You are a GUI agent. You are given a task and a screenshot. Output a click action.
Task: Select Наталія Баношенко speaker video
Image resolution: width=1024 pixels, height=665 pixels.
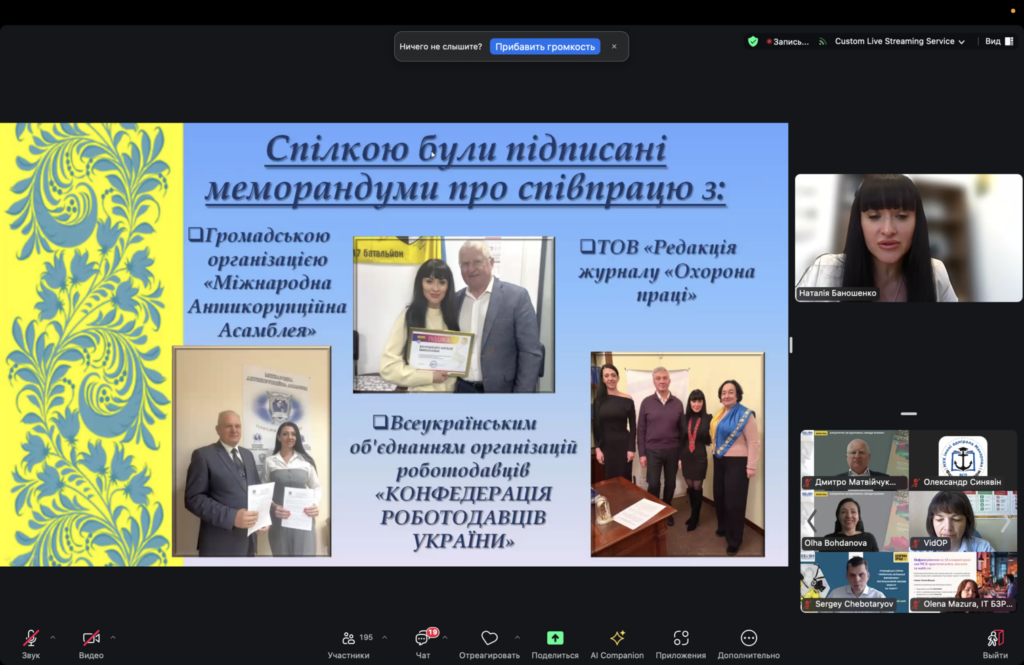908,238
